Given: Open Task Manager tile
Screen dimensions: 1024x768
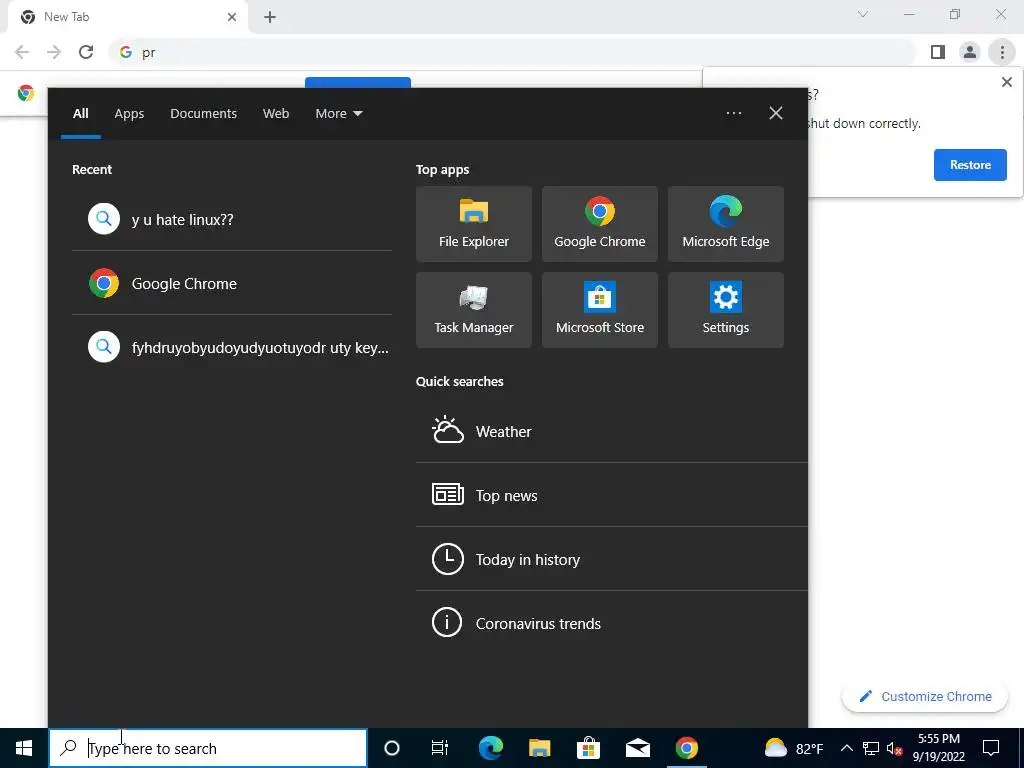Looking at the screenshot, I should click(x=473, y=310).
